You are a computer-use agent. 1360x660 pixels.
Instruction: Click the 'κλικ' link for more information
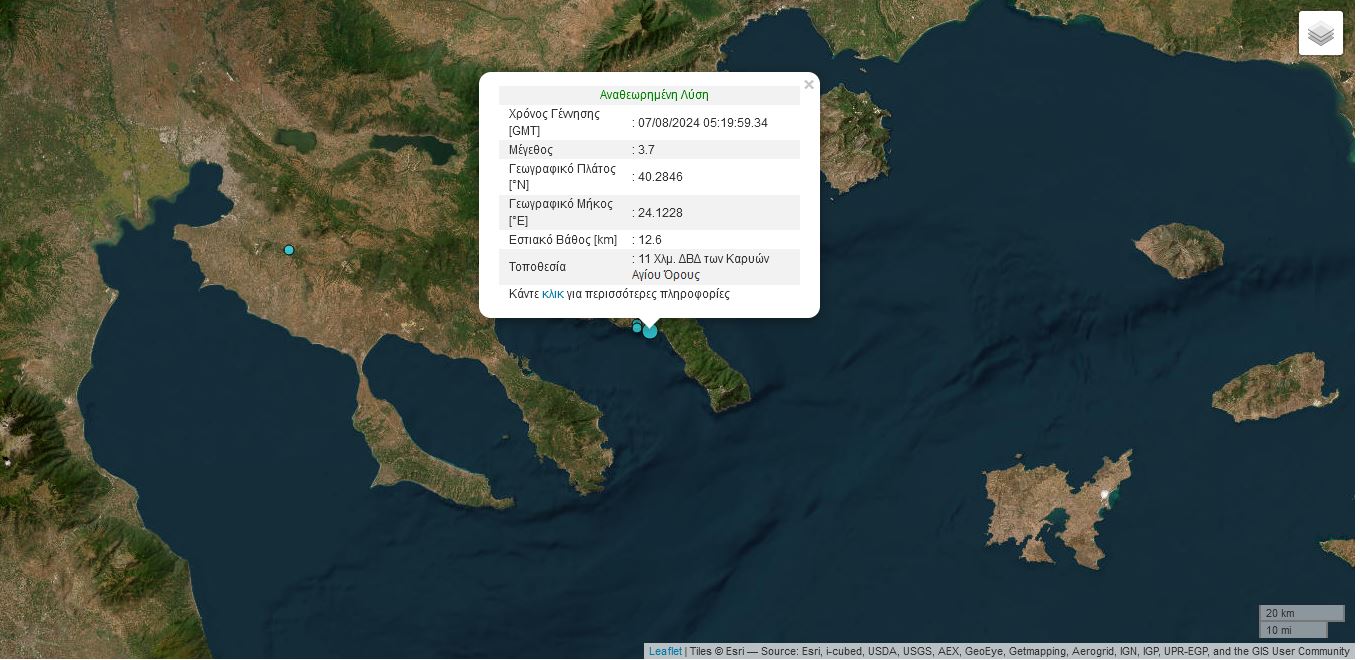click(552, 294)
